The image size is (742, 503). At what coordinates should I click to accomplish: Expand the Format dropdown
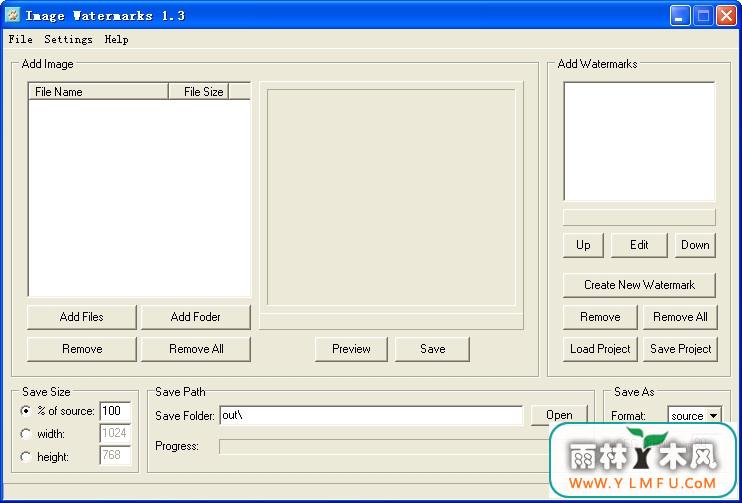click(713, 416)
